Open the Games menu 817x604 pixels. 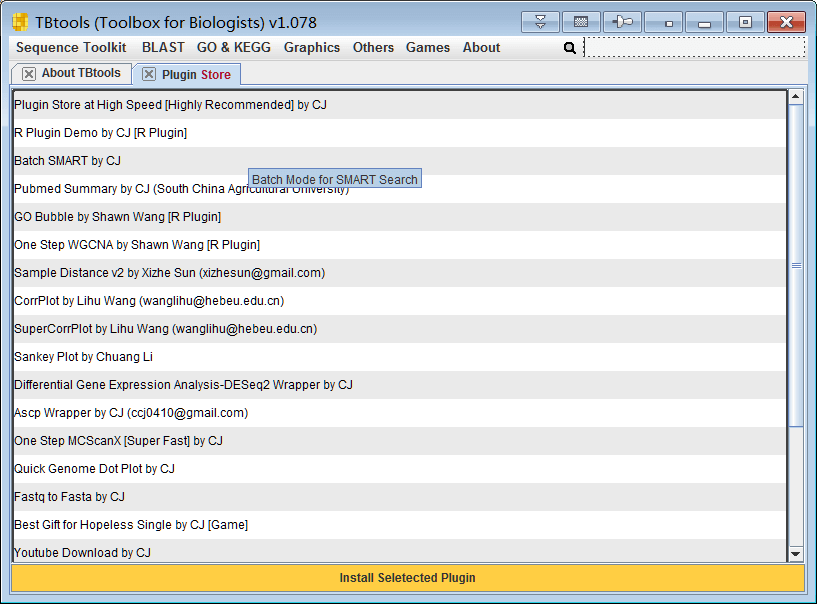click(x=428, y=47)
